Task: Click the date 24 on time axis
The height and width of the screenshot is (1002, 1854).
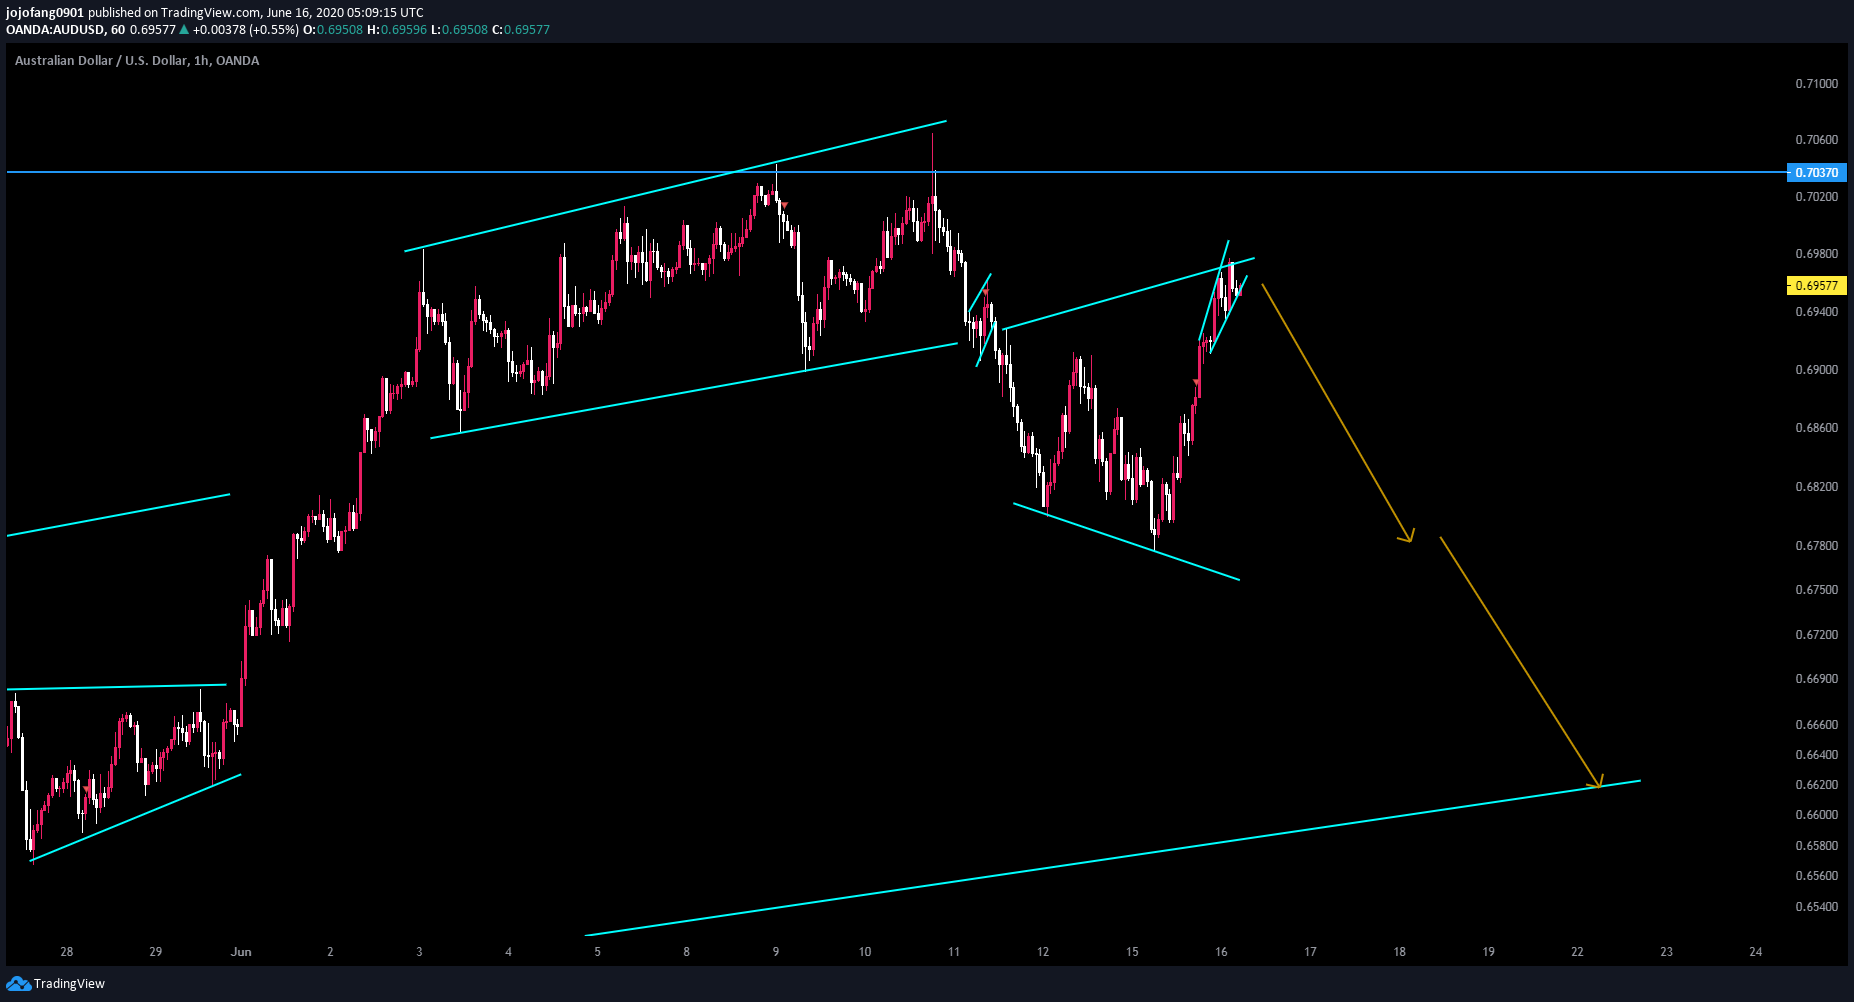Action: point(1756,952)
